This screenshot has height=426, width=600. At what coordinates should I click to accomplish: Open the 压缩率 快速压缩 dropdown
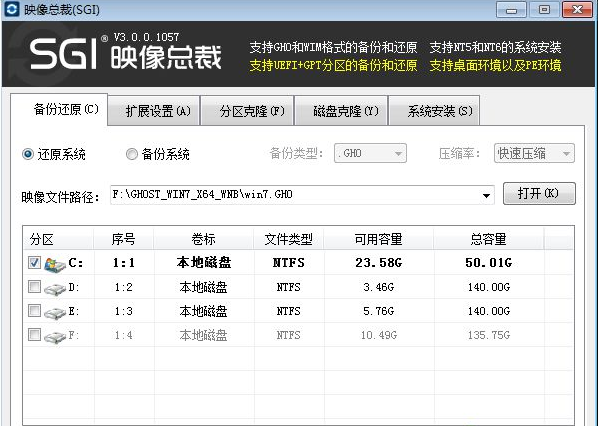[x=534, y=154]
